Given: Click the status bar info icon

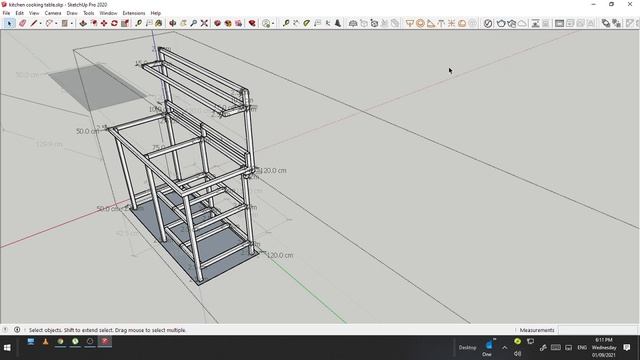Looking at the screenshot, I should click(17, 329).
